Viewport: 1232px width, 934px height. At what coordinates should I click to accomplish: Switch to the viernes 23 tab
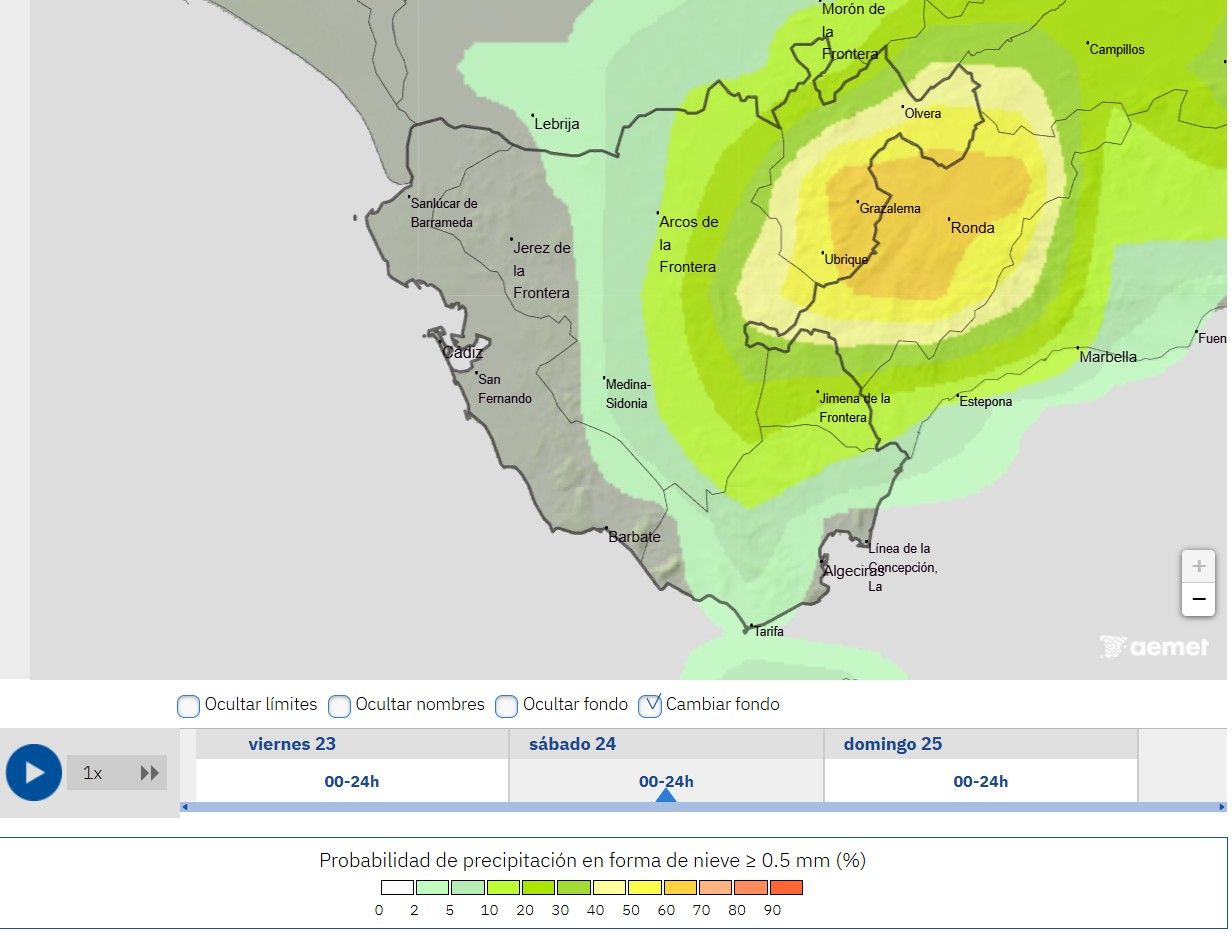(292, 744)
